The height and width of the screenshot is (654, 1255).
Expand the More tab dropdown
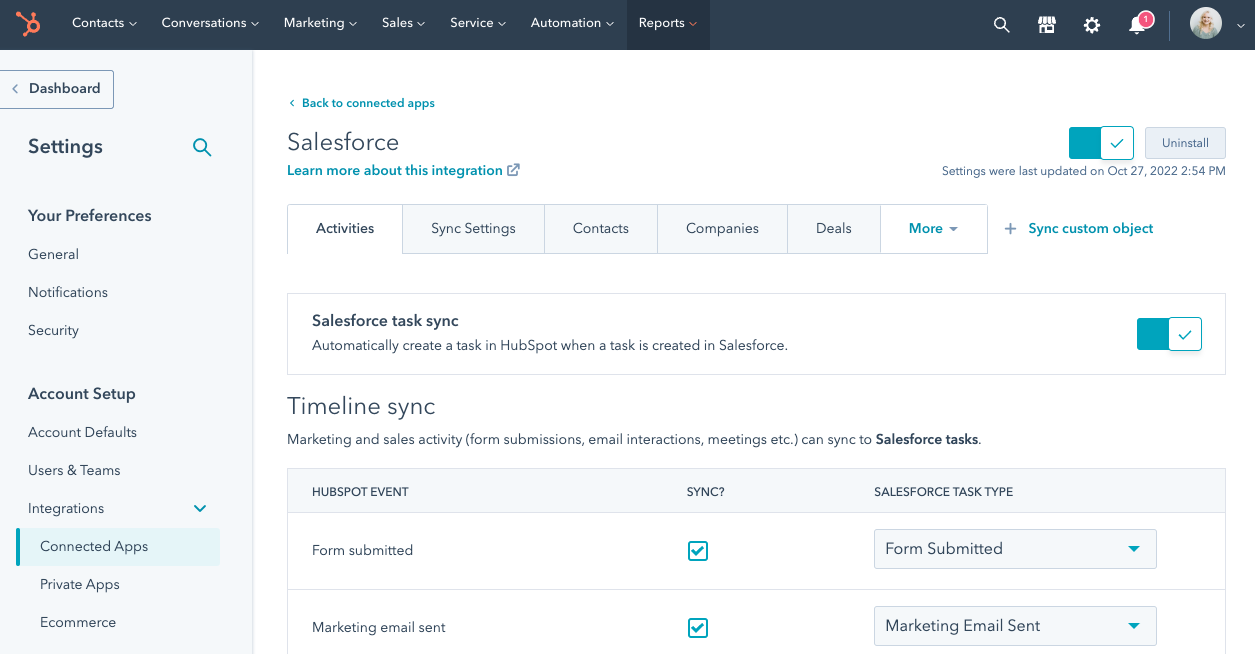(x=933, y=229)
